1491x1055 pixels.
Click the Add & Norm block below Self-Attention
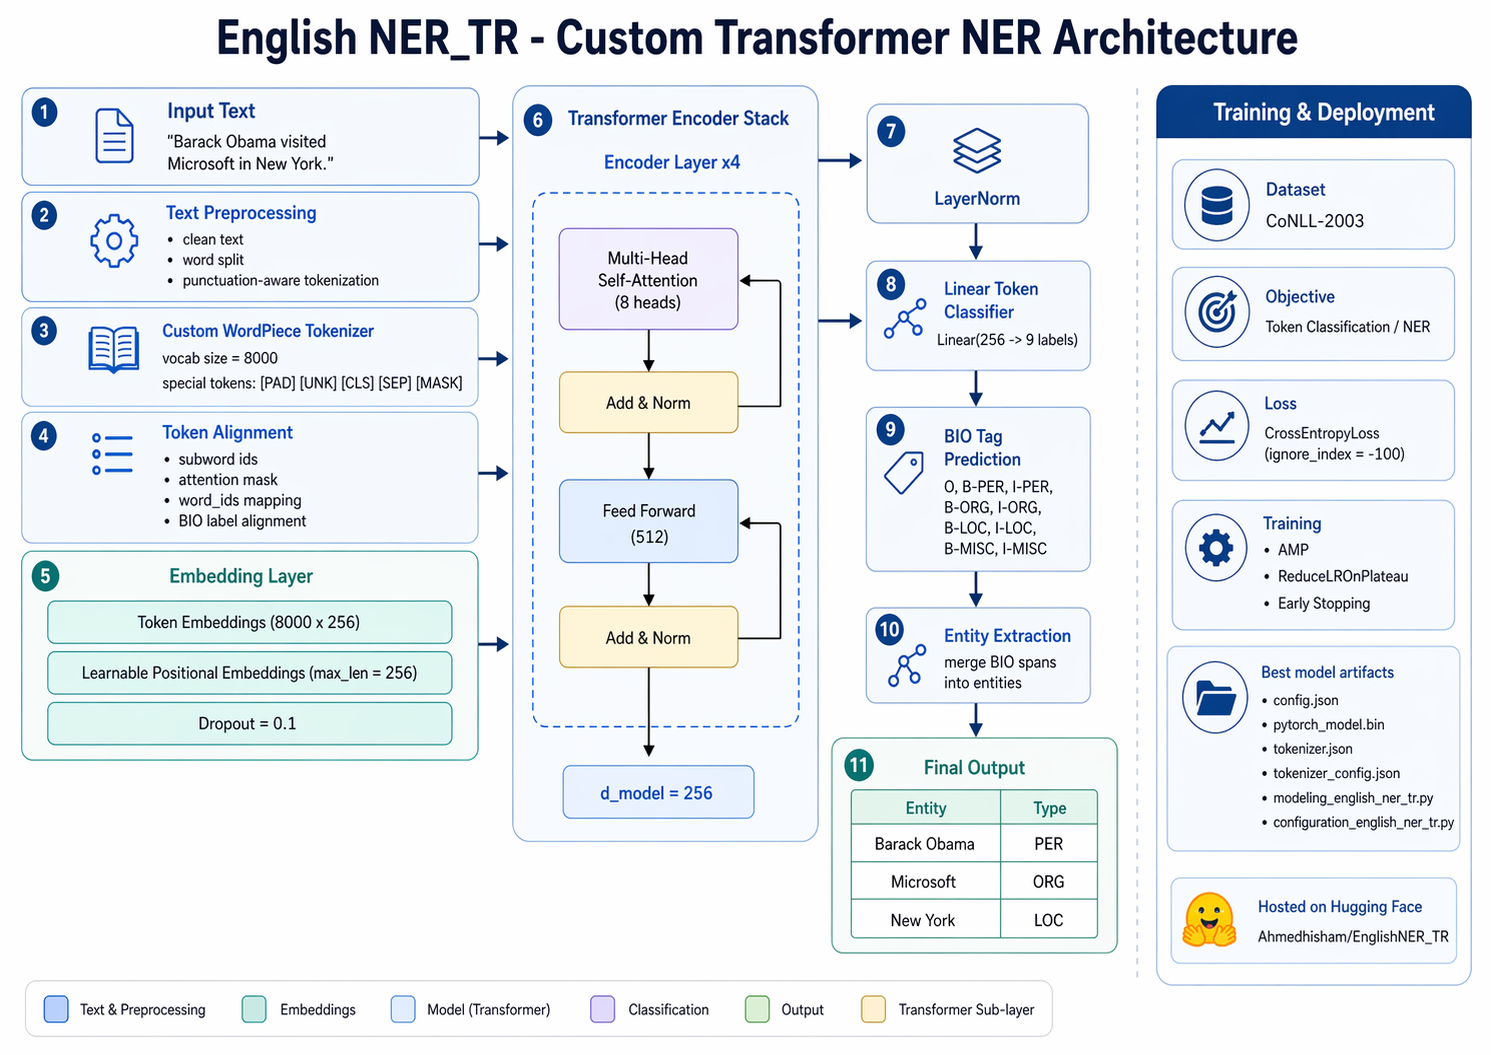pyautogui.click(x=649, y=402)
